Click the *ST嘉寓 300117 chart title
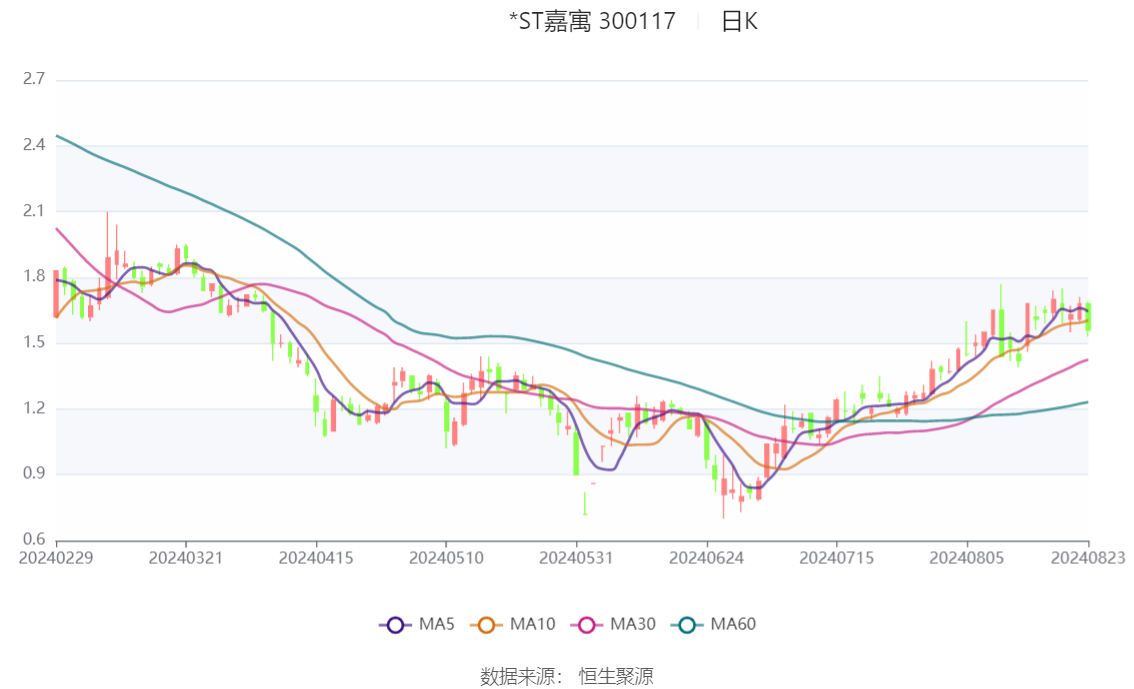1134x689 pixels. pyautogui.click(x=592, y=22)
